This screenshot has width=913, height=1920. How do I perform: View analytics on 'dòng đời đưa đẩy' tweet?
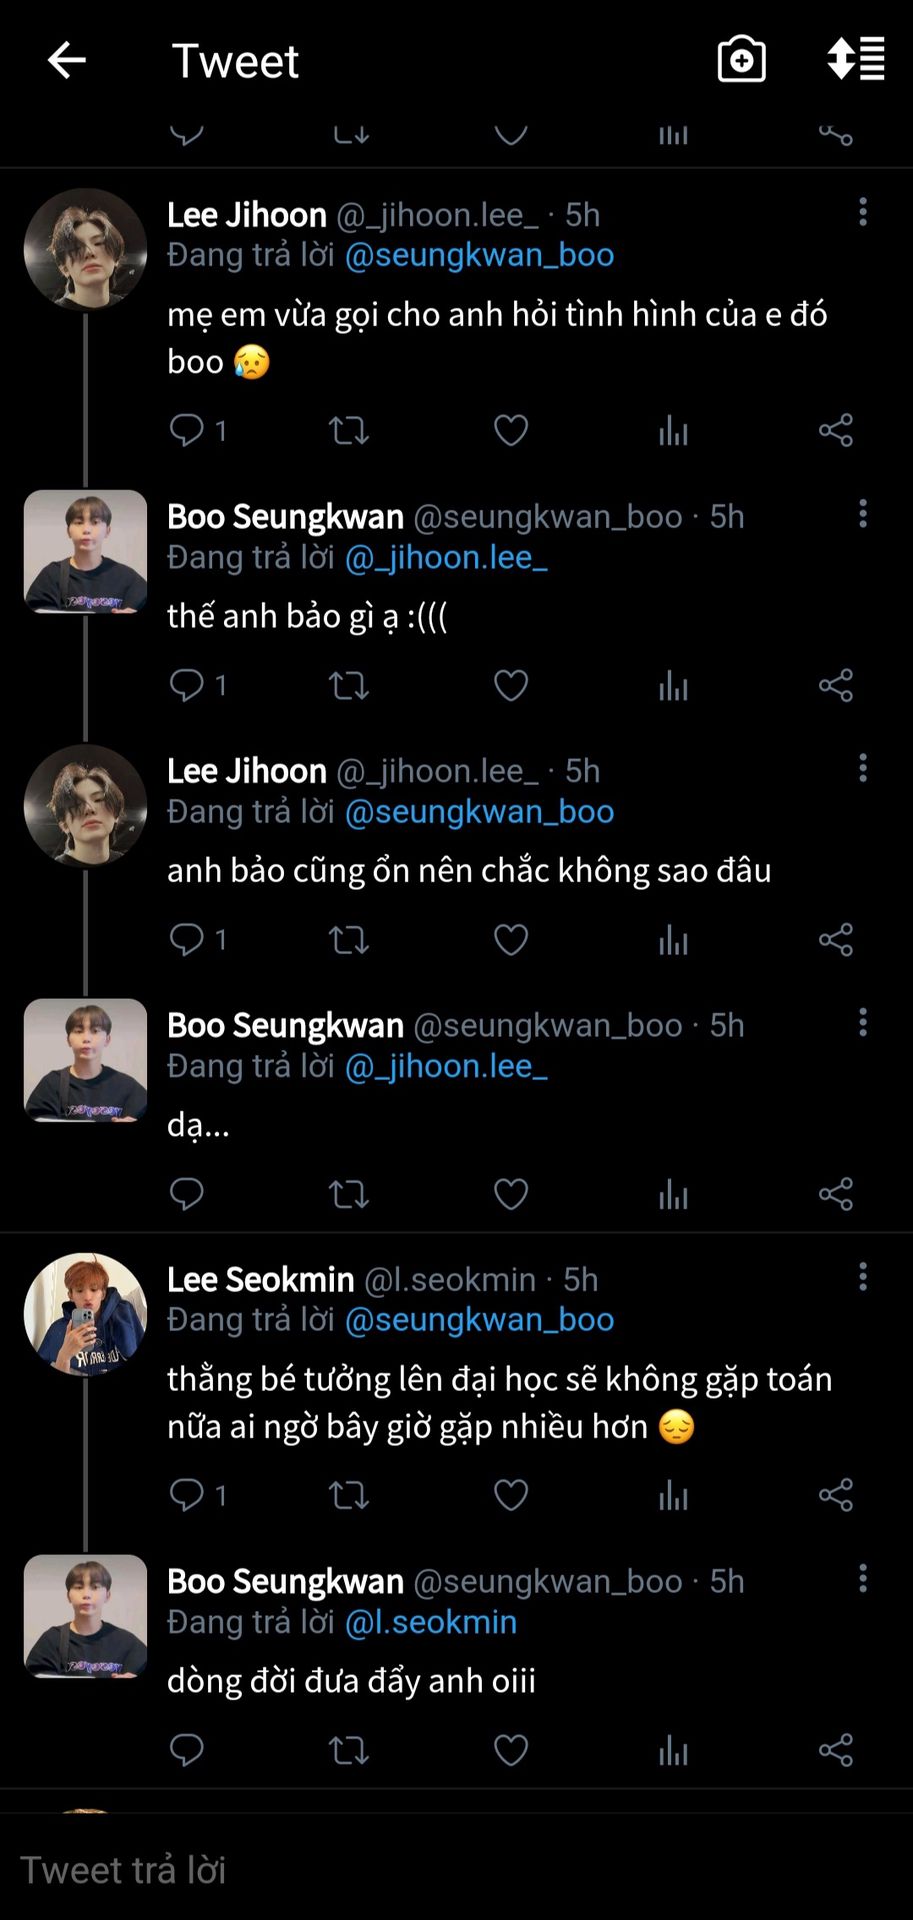point(673,1751)
